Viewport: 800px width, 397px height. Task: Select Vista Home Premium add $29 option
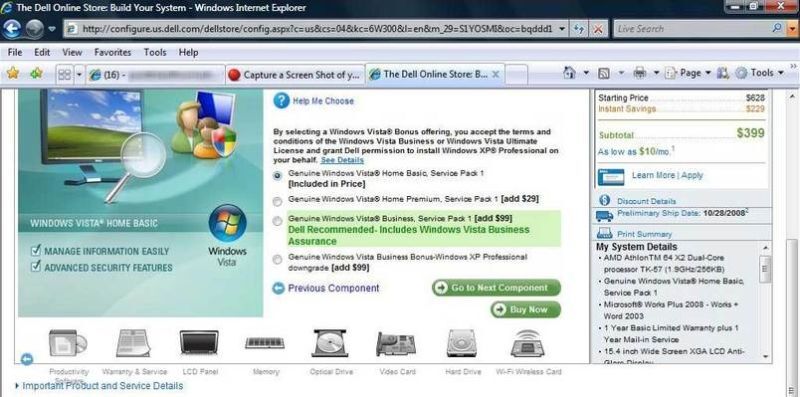[277, 202]
